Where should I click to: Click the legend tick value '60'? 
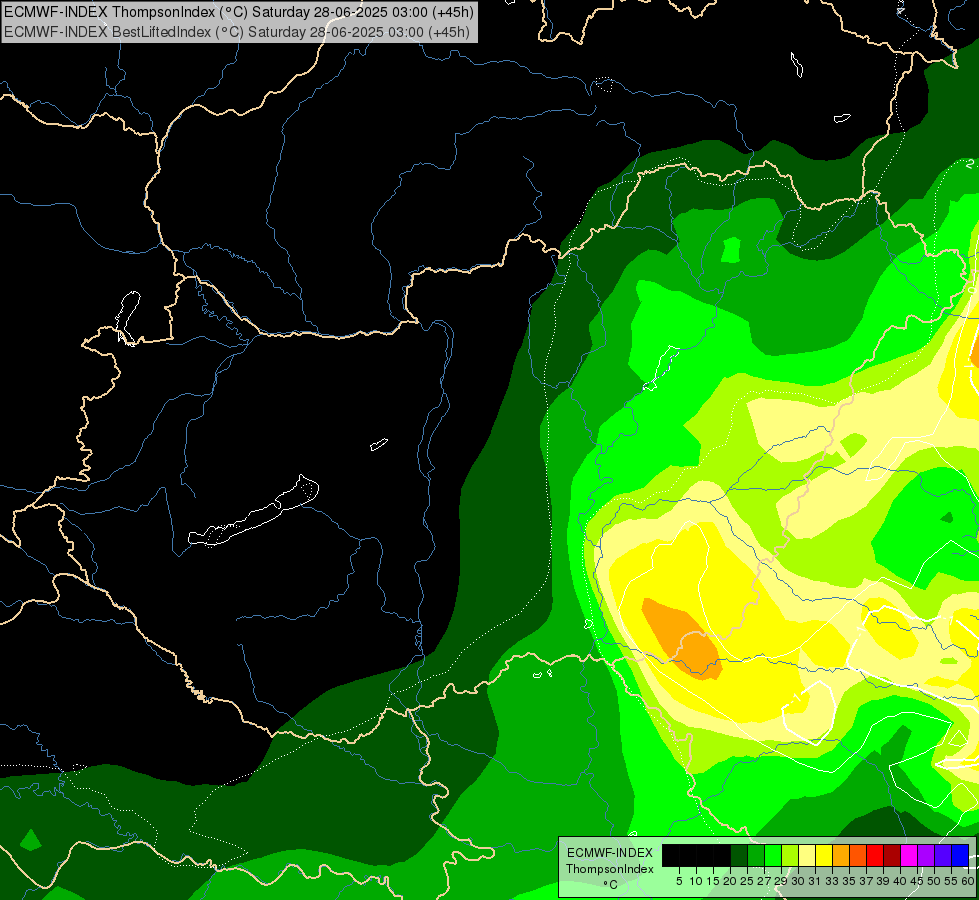[x=968, y=881]
